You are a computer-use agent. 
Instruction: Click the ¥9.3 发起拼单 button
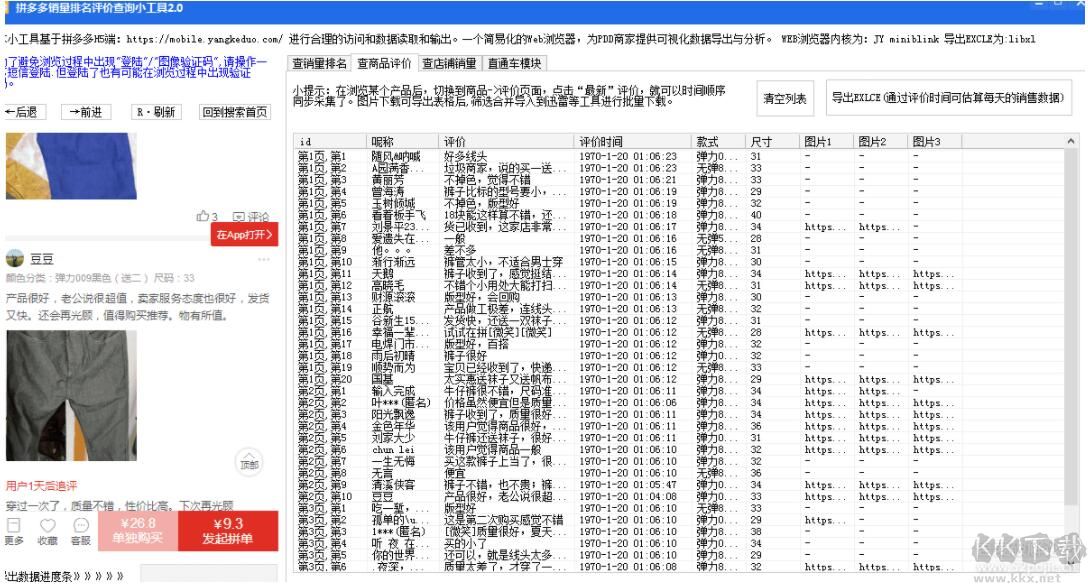(x=228, y=531)
